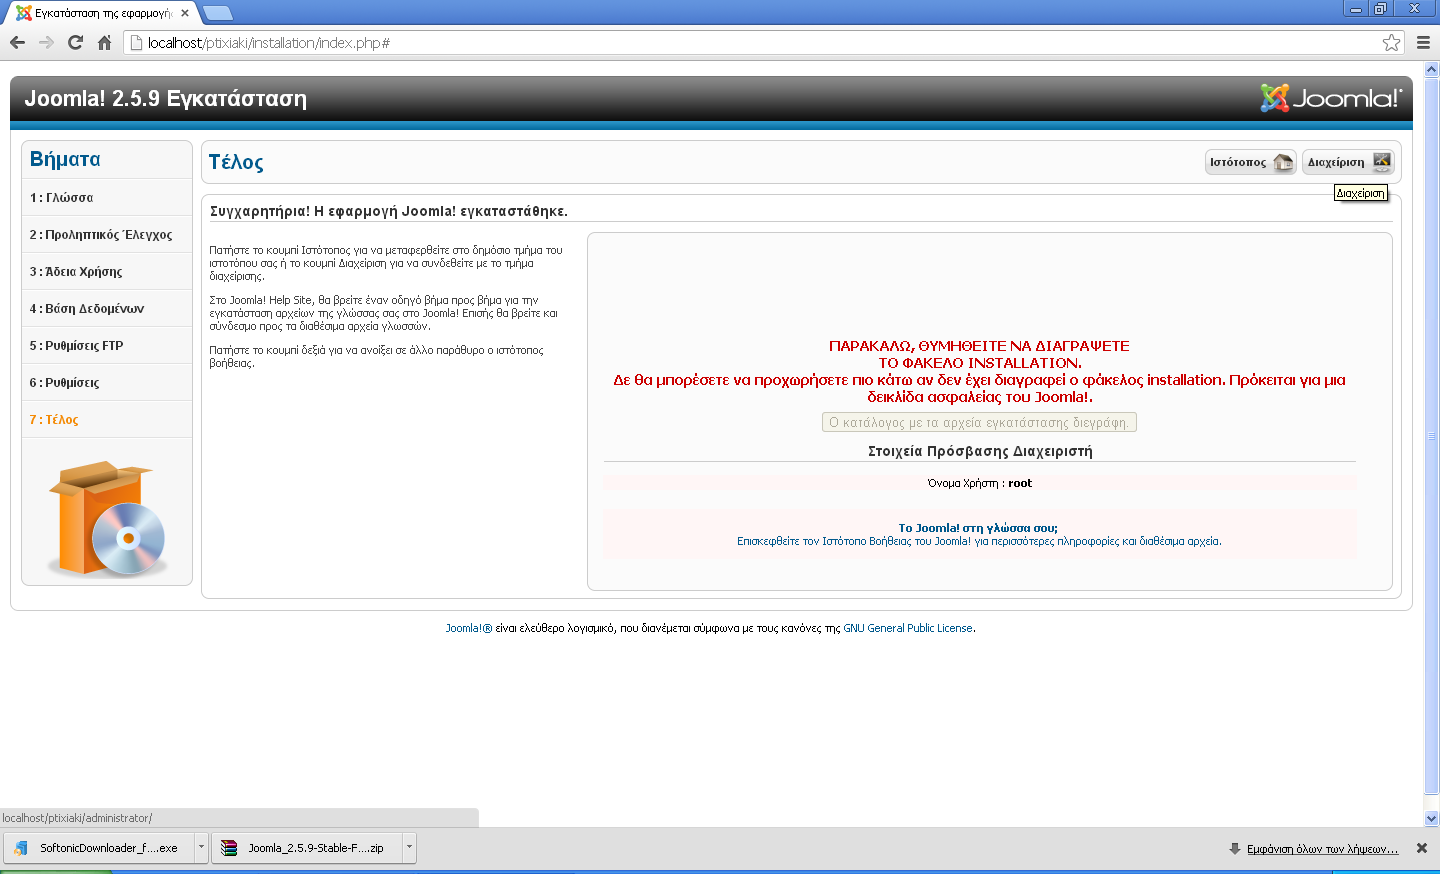Select step 7: Τέλος

[107, 420]
